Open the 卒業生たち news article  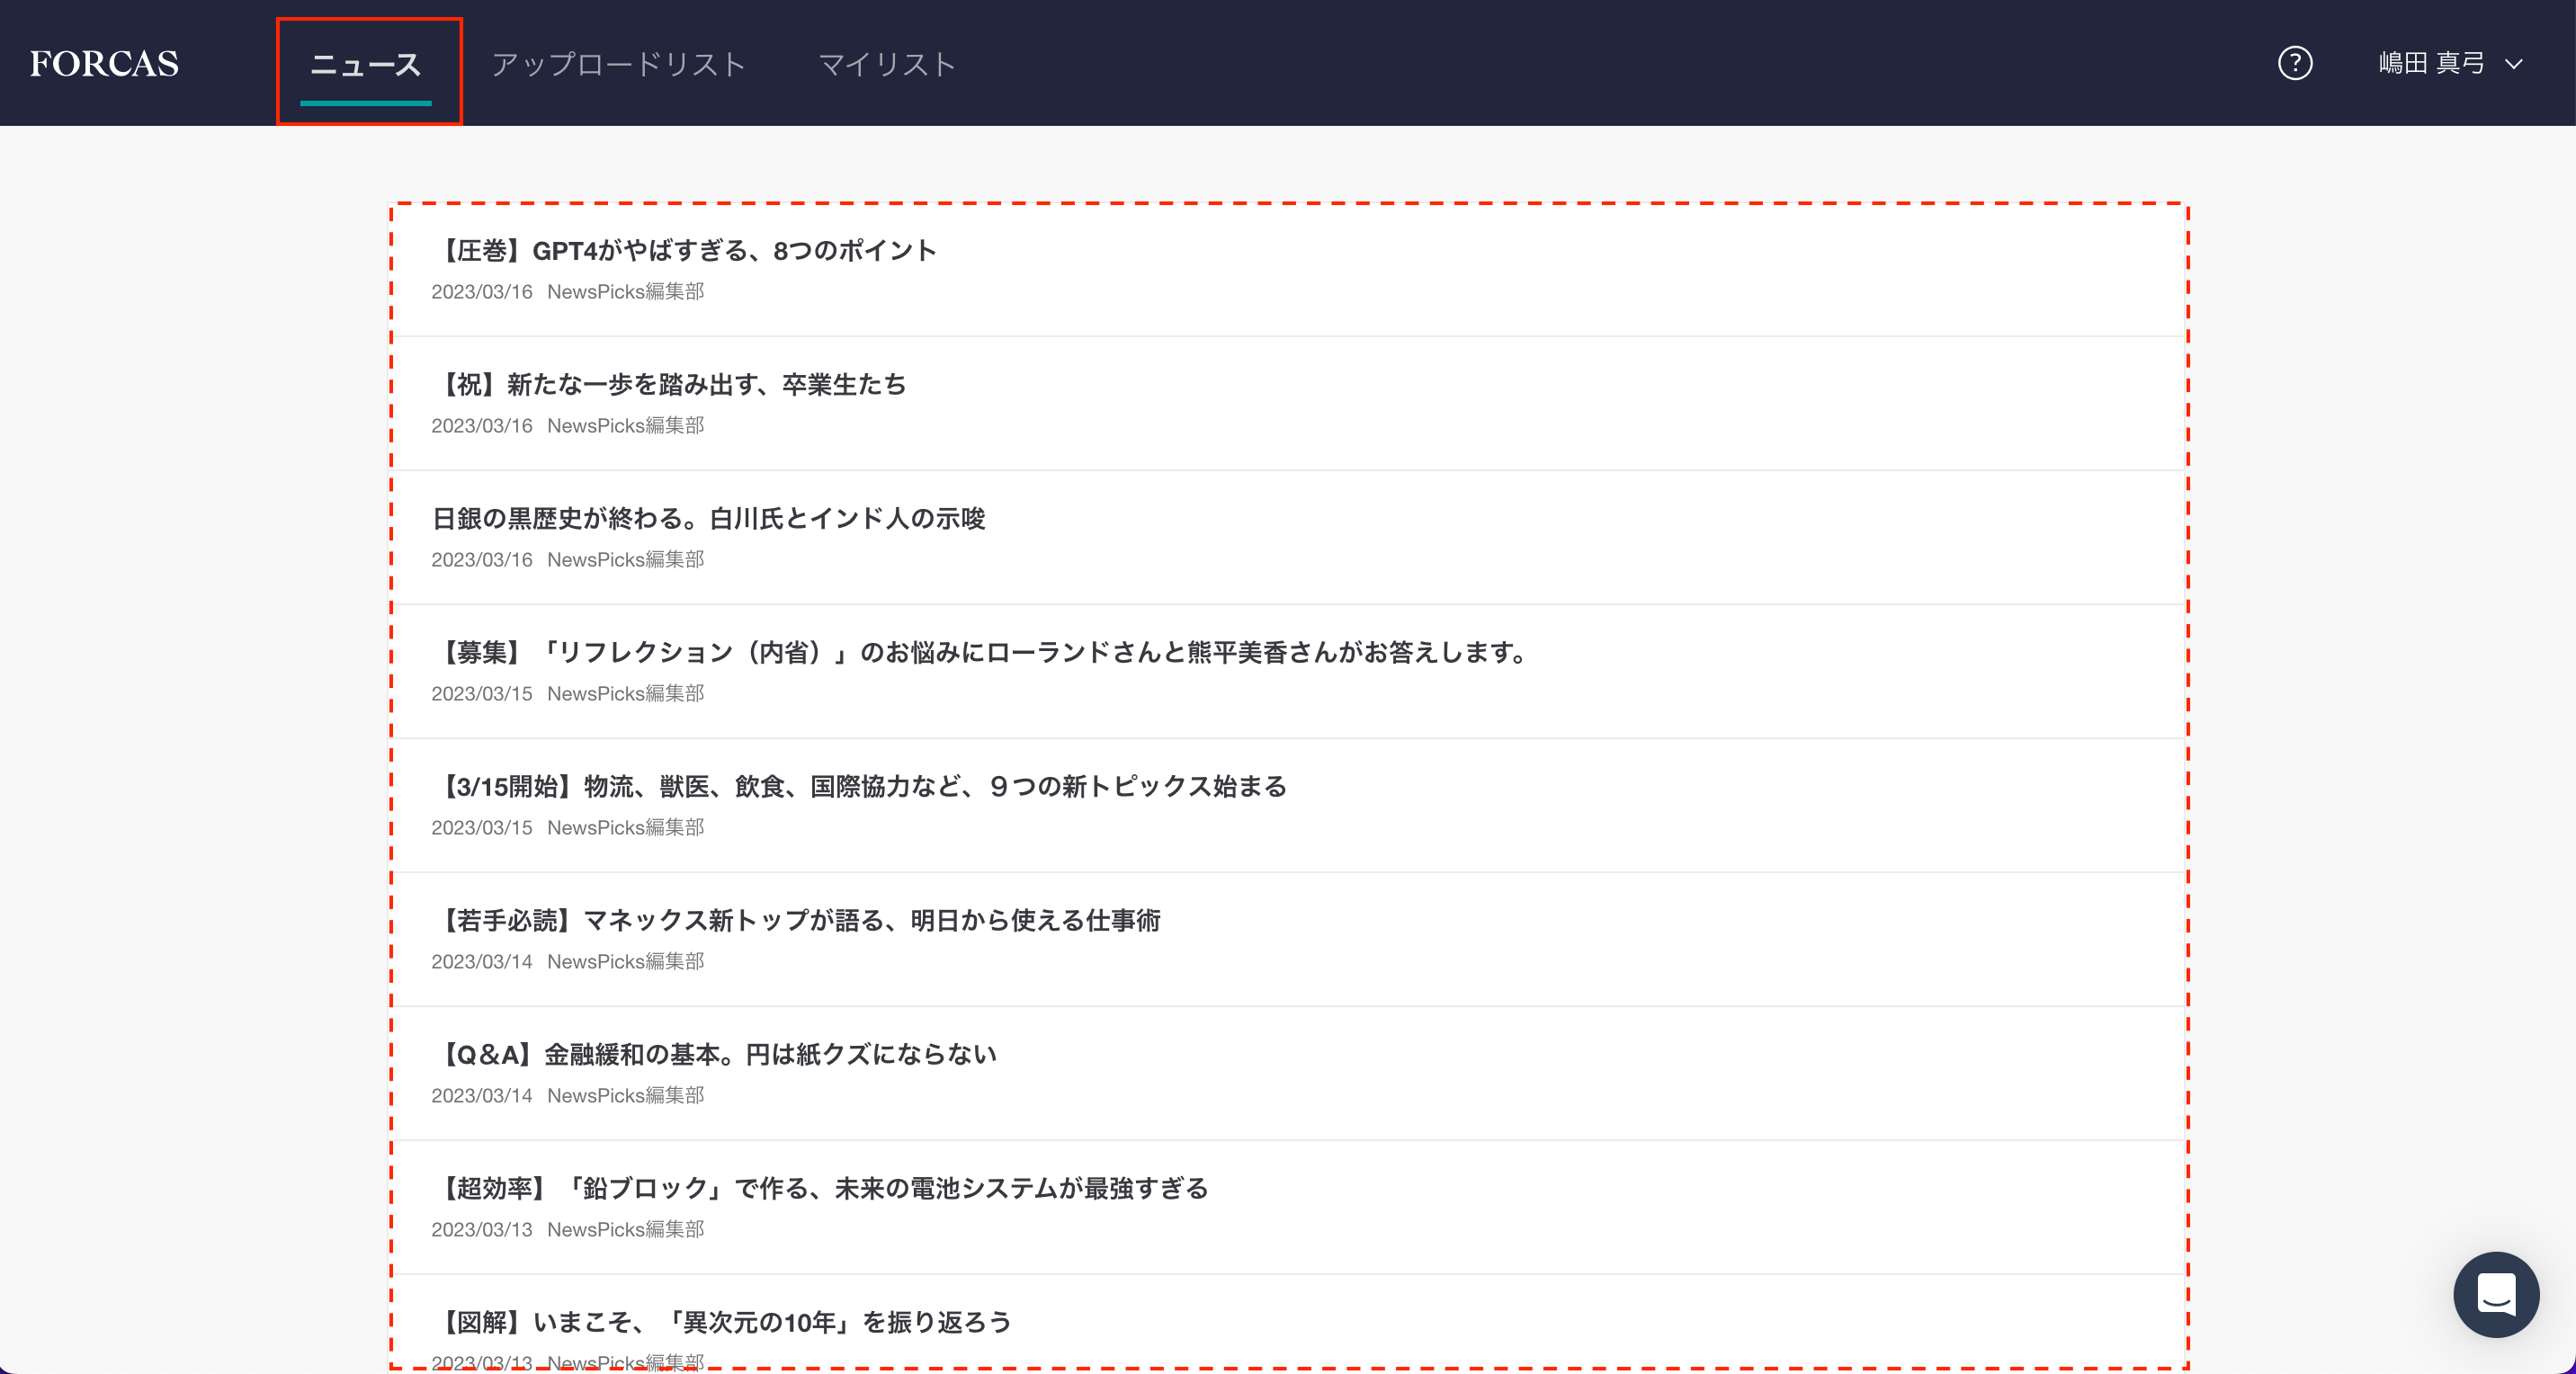coord(672,384)
